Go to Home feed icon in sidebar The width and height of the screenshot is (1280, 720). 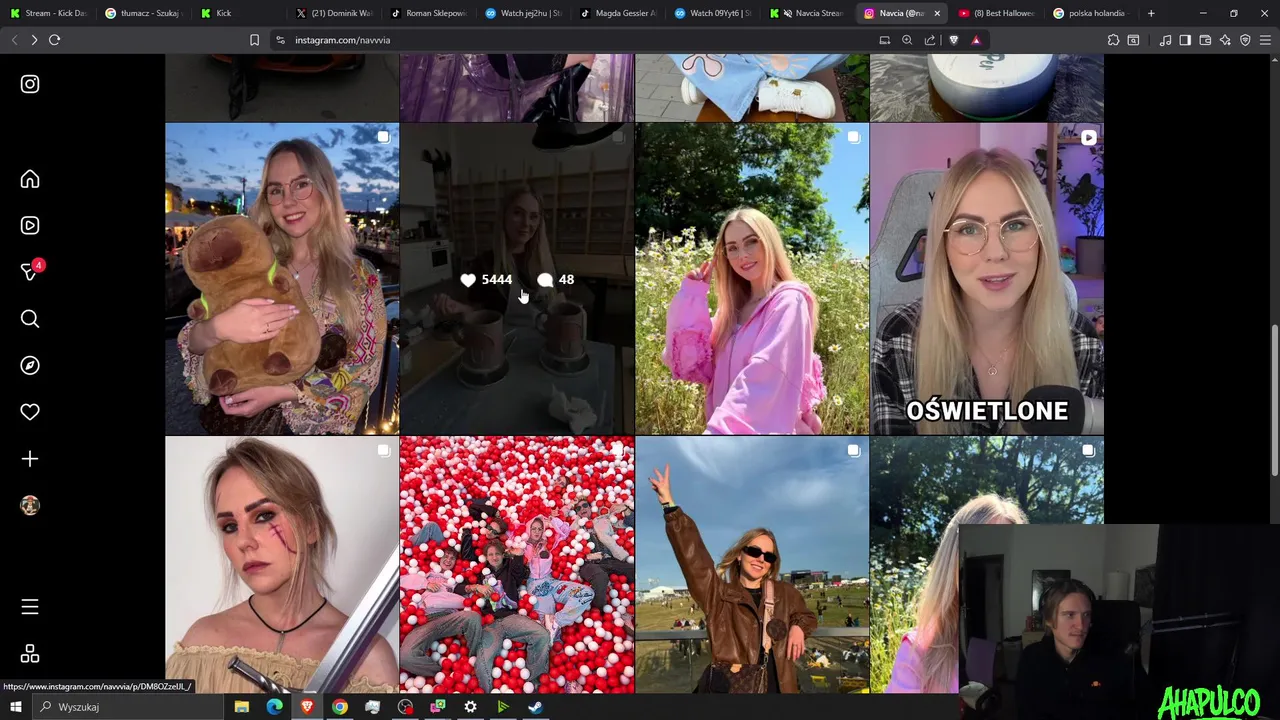(30, 179)
